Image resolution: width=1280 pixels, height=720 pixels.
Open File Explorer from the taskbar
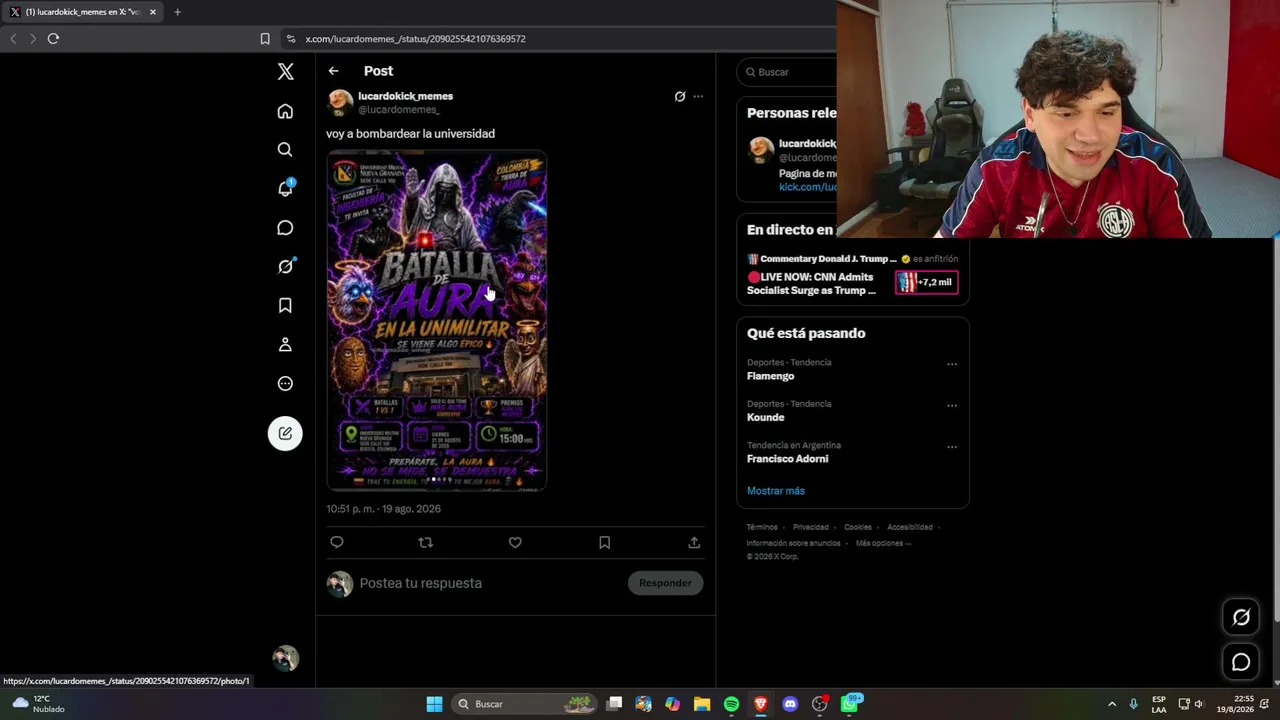click(x=702, y=704)
